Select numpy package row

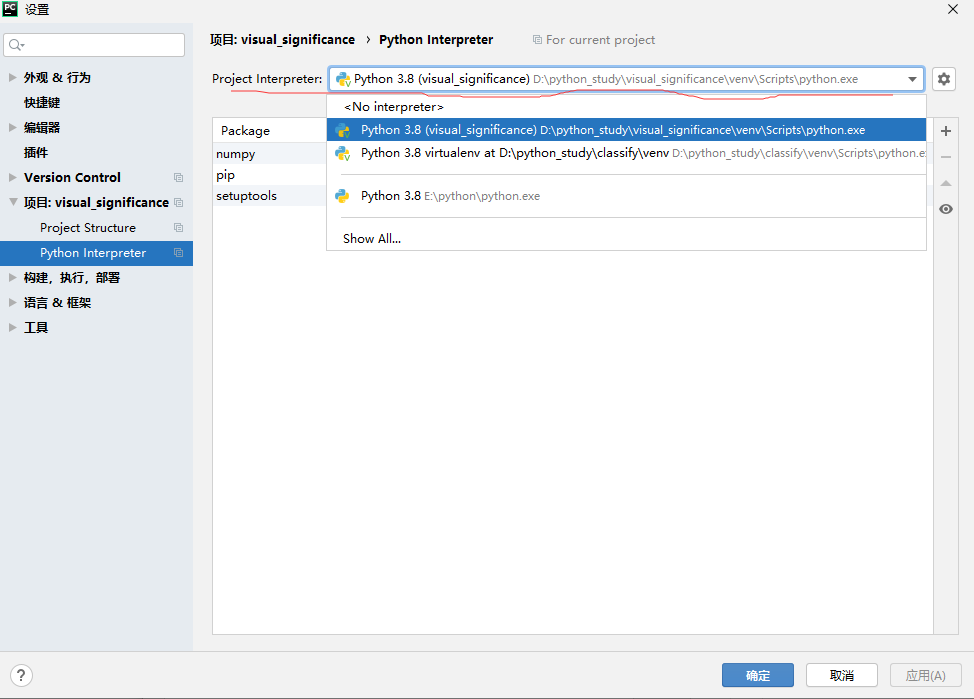click(x=270, y=153)
